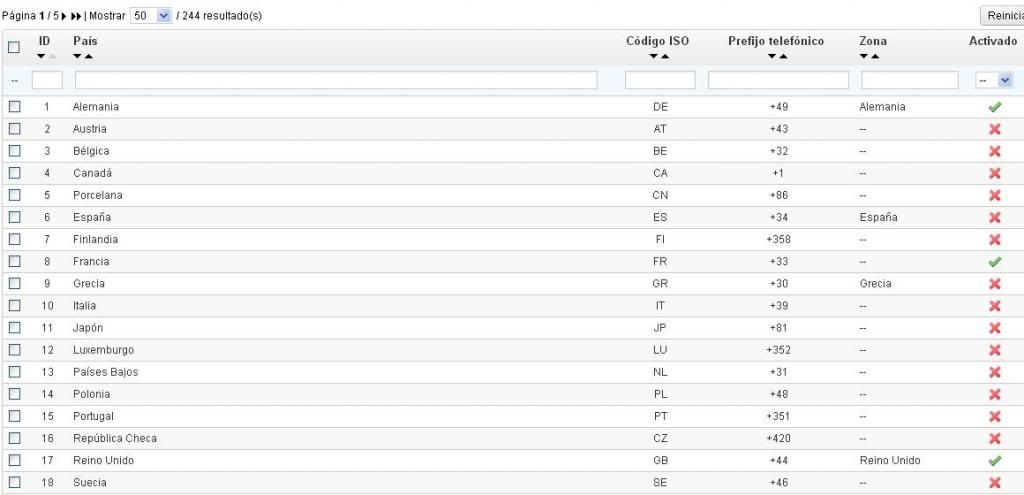The width and height of the screenshot is (1024, 495).
Task: Toggle Reino Unido activated checkmark
Action: pos(994,461)
